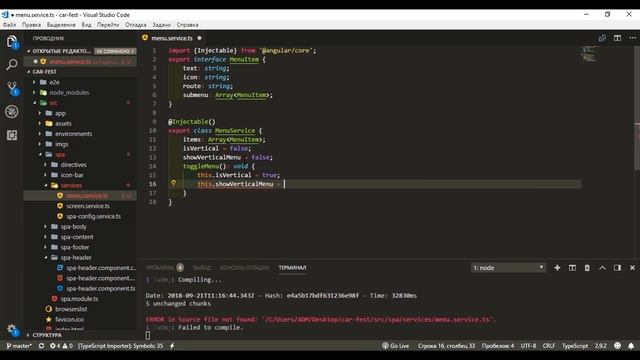Click the master branch indicator

19,346
